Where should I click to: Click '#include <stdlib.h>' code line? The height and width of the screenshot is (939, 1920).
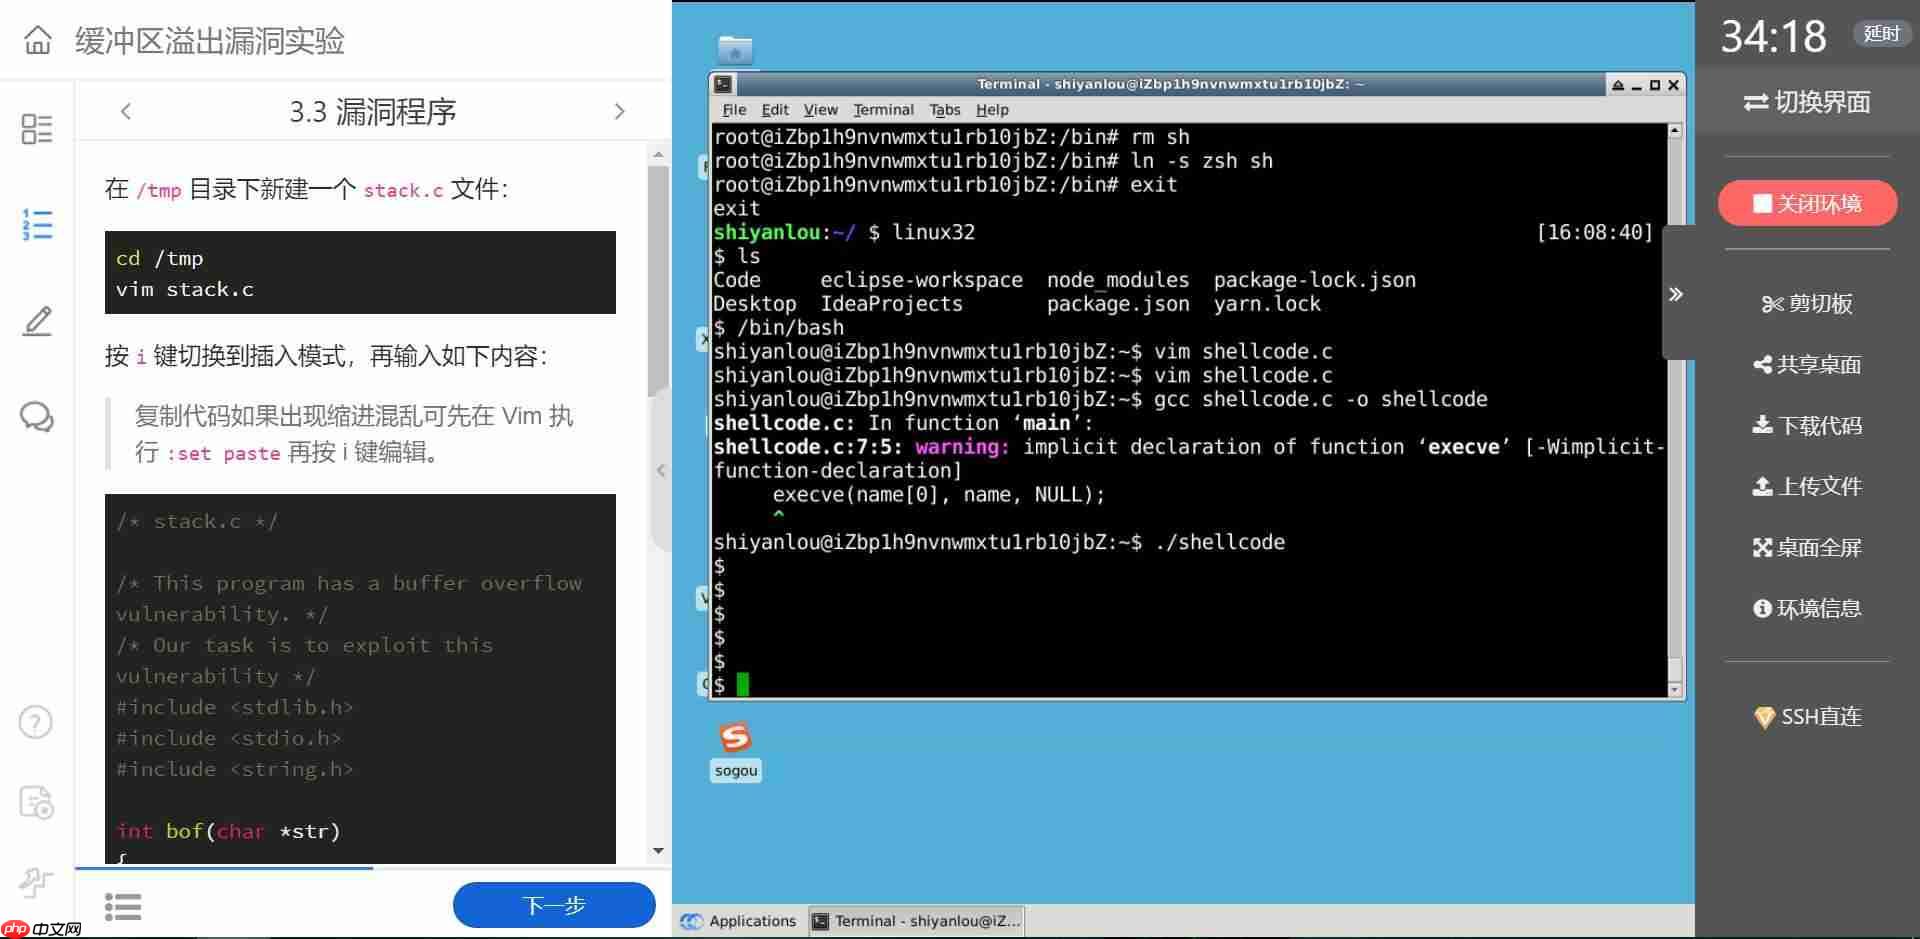tap(235, 707)
